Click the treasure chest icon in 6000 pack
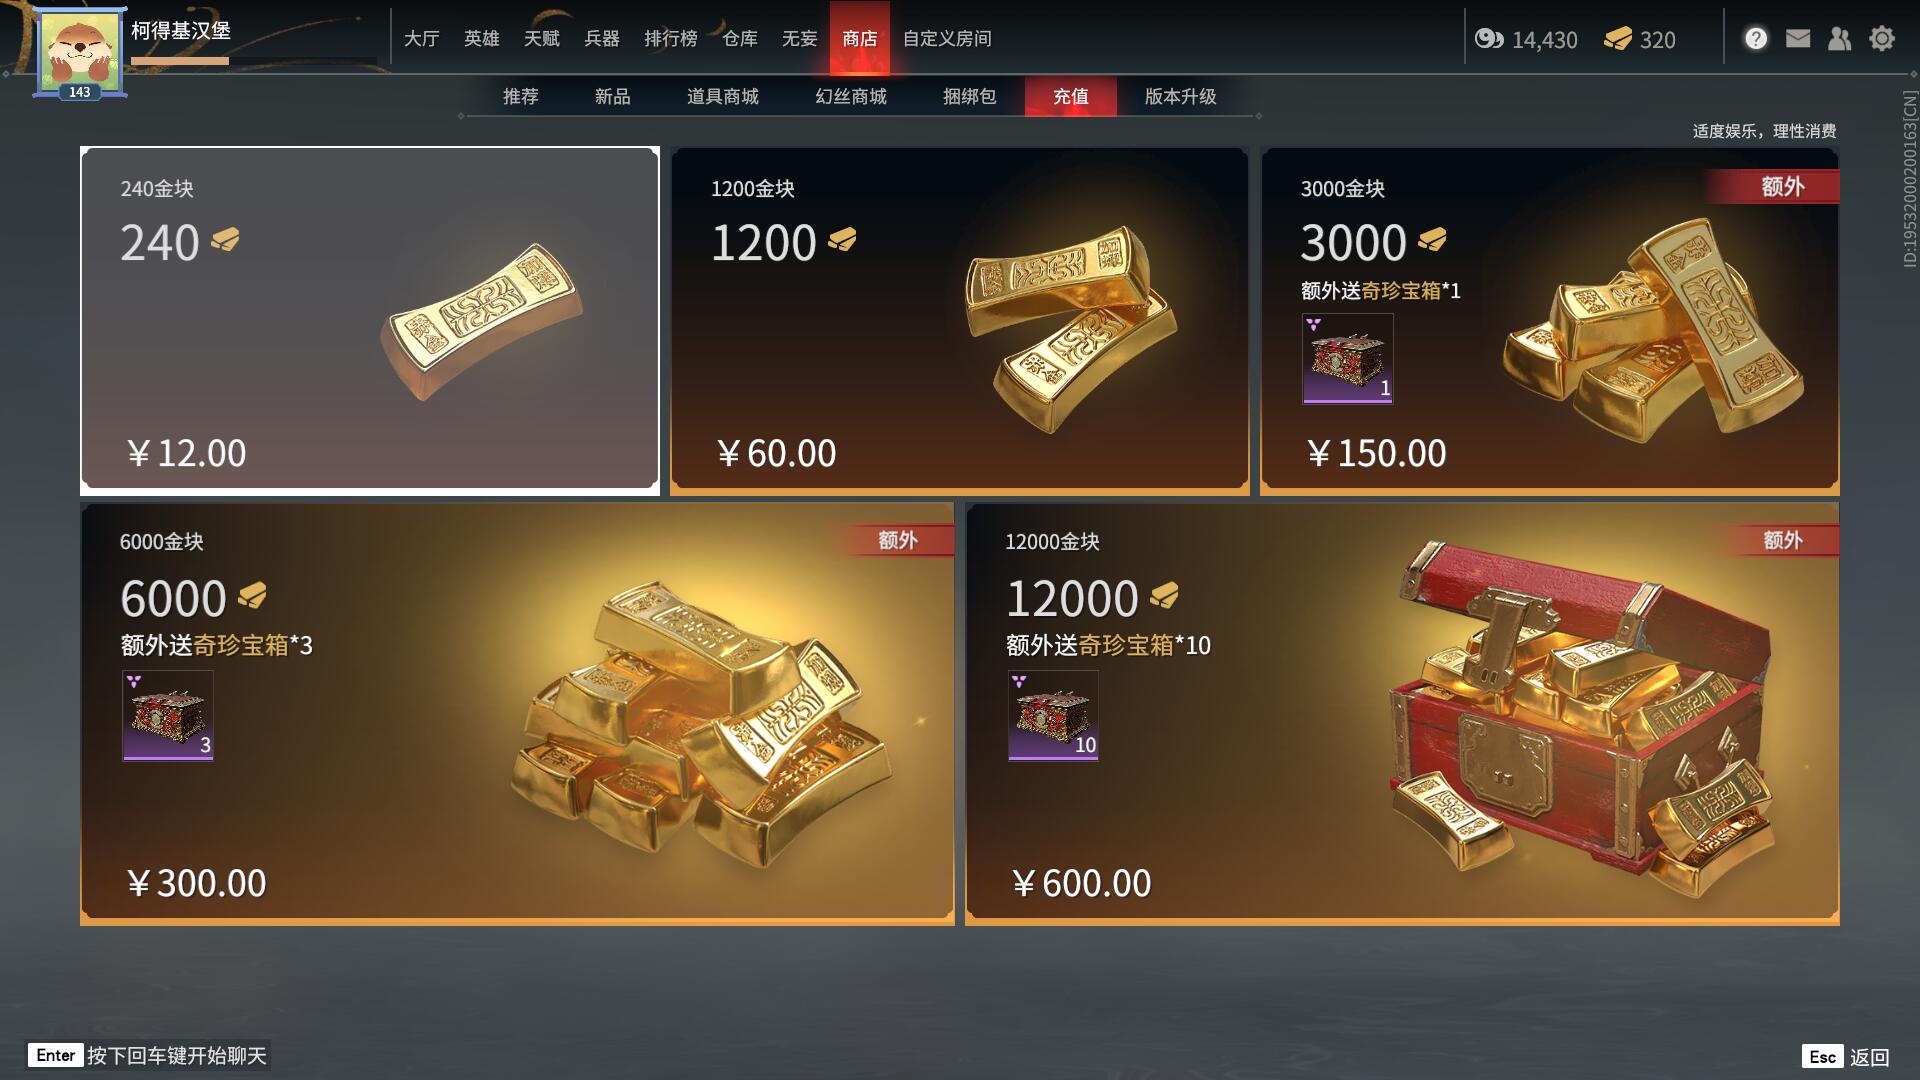1920x1080 pixels. (x=168, y=715)
